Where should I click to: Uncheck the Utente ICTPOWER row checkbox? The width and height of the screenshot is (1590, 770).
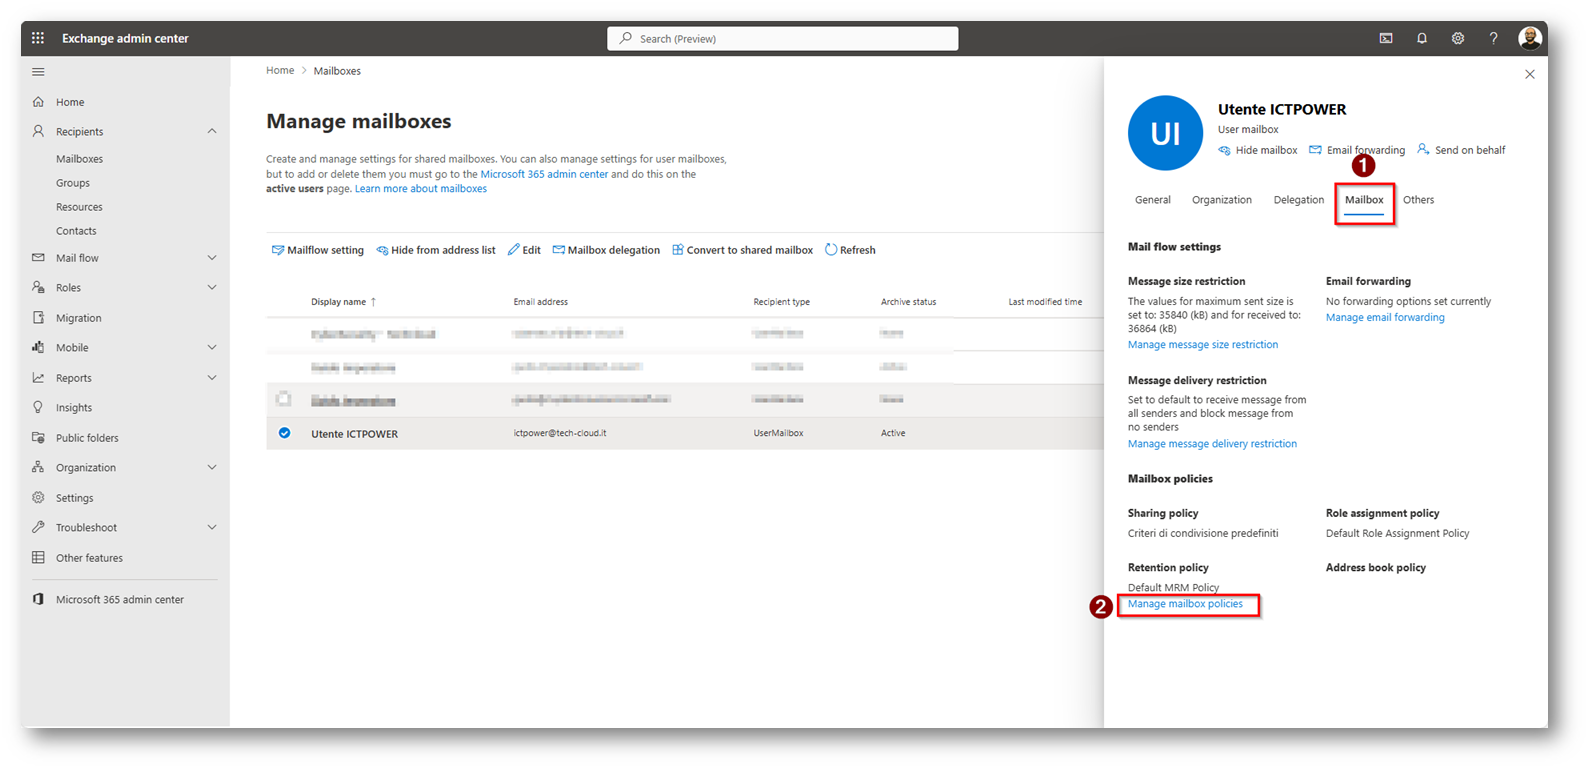pos(285,433)
